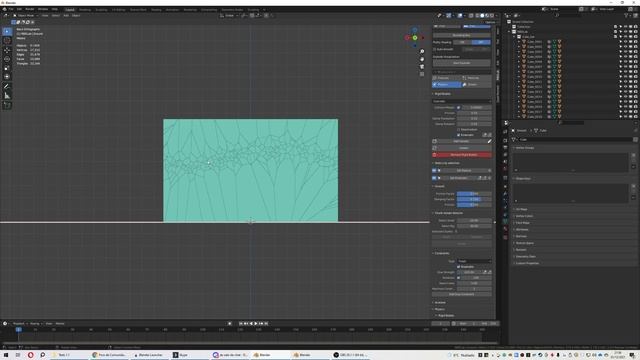Screen dimensions: 640x360
Task: Select the Annotate pencil tool
Action: tap(7, 87)
